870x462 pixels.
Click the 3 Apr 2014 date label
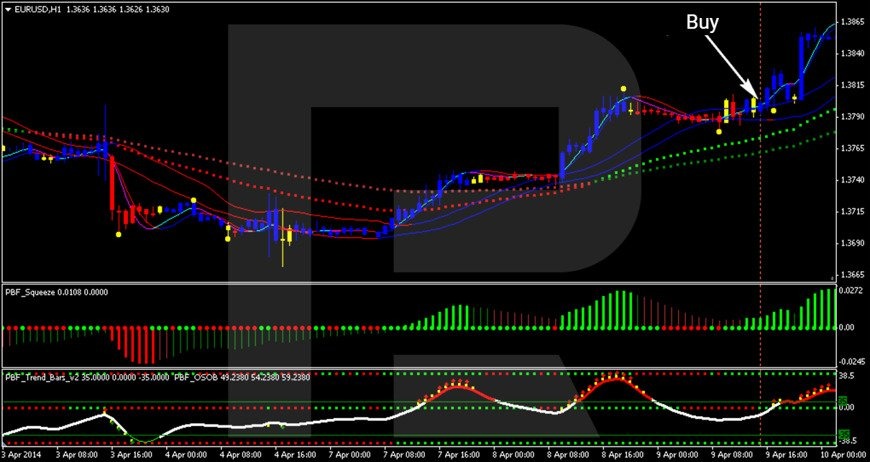(x=21, y=454)
